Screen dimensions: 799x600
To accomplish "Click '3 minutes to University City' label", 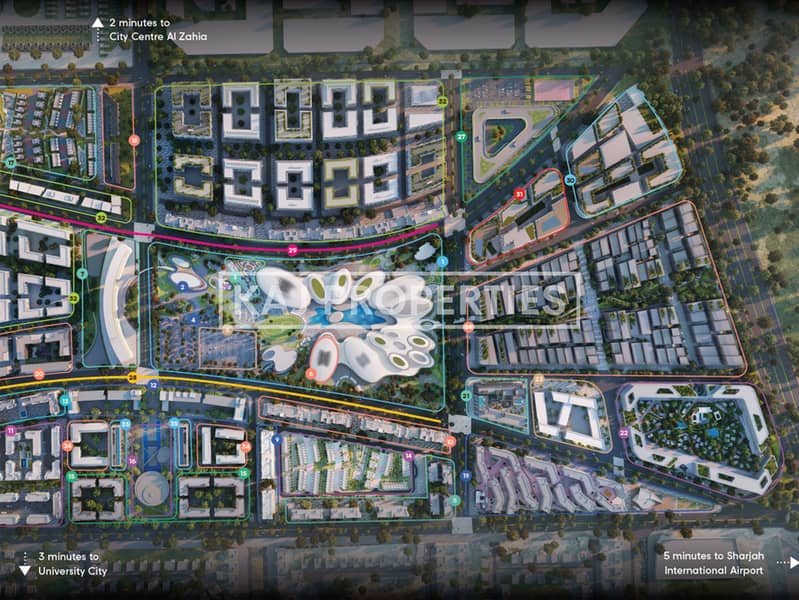I will (72, 564).
